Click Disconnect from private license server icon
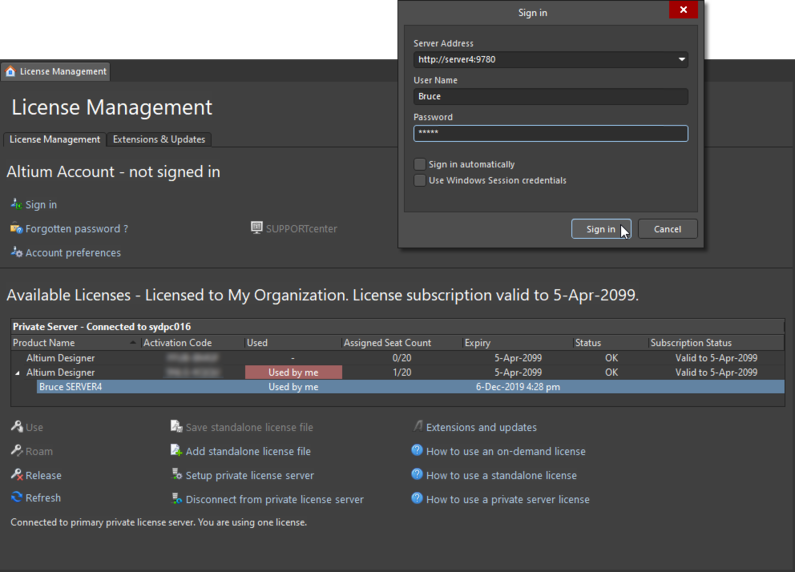This screenshot has width=795, height=572. pyautogui.click(x=176, y=499)
